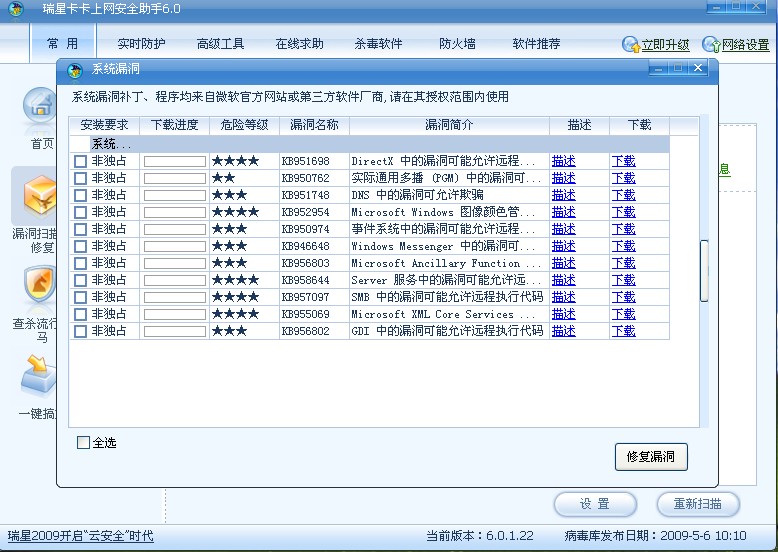Click the 下载进度 column header
Screen dimensions: 778x552
(x=175, y=125)
